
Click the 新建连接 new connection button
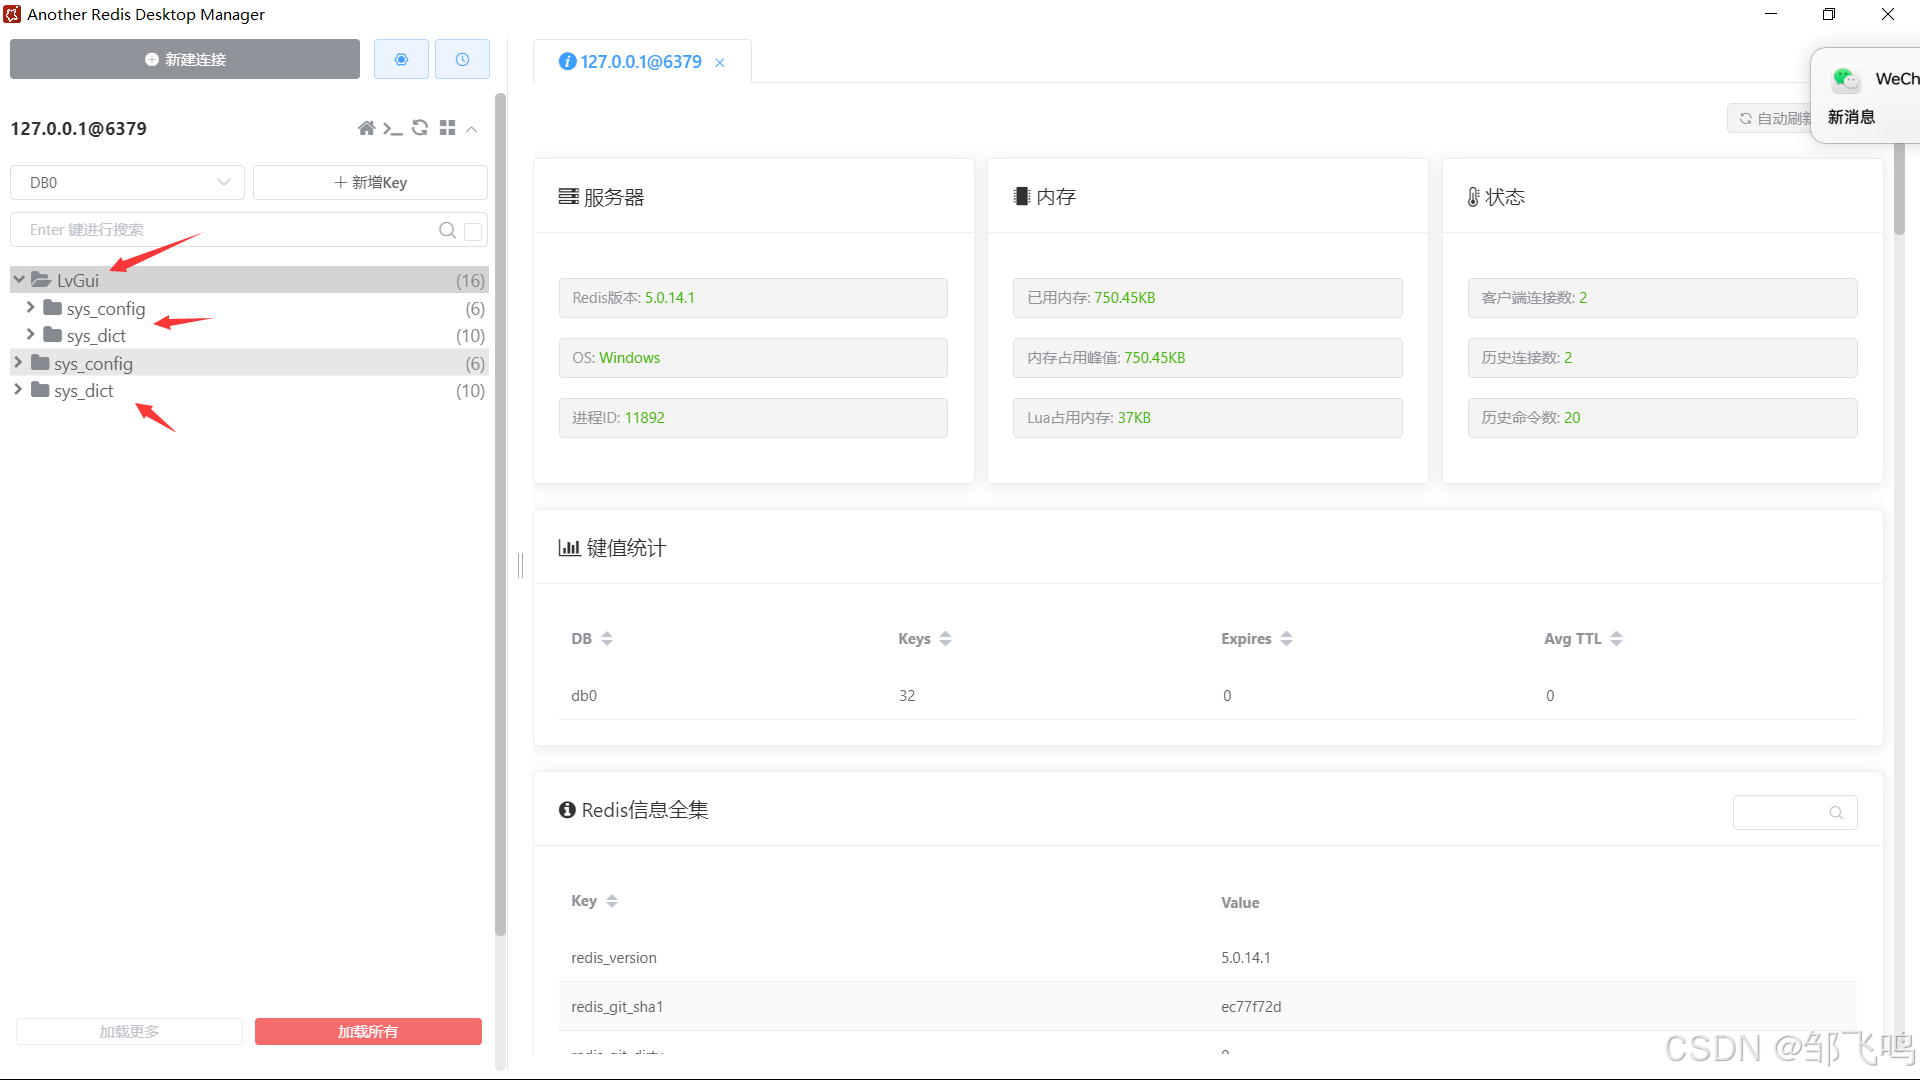tap(185, 59)
